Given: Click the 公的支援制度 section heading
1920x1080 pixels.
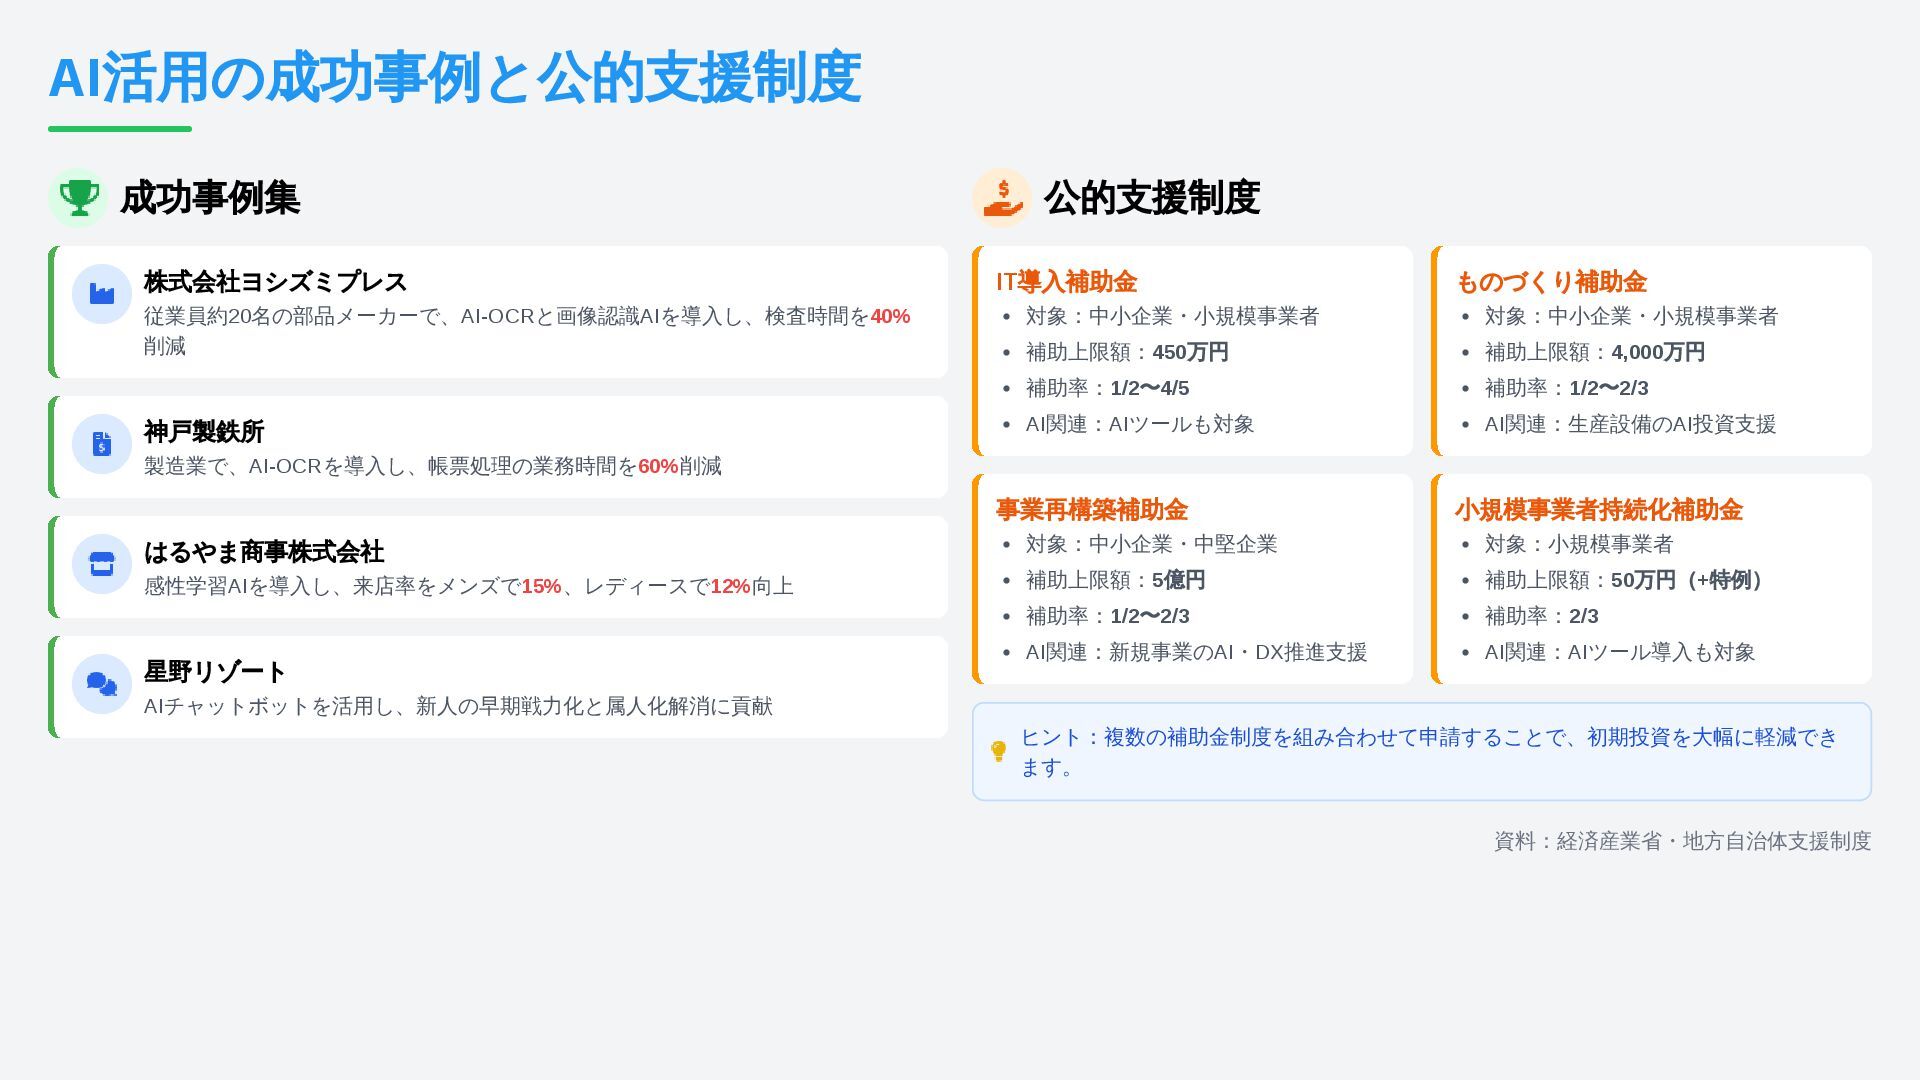Looking at the screenshot, I should click(1151, 198).
